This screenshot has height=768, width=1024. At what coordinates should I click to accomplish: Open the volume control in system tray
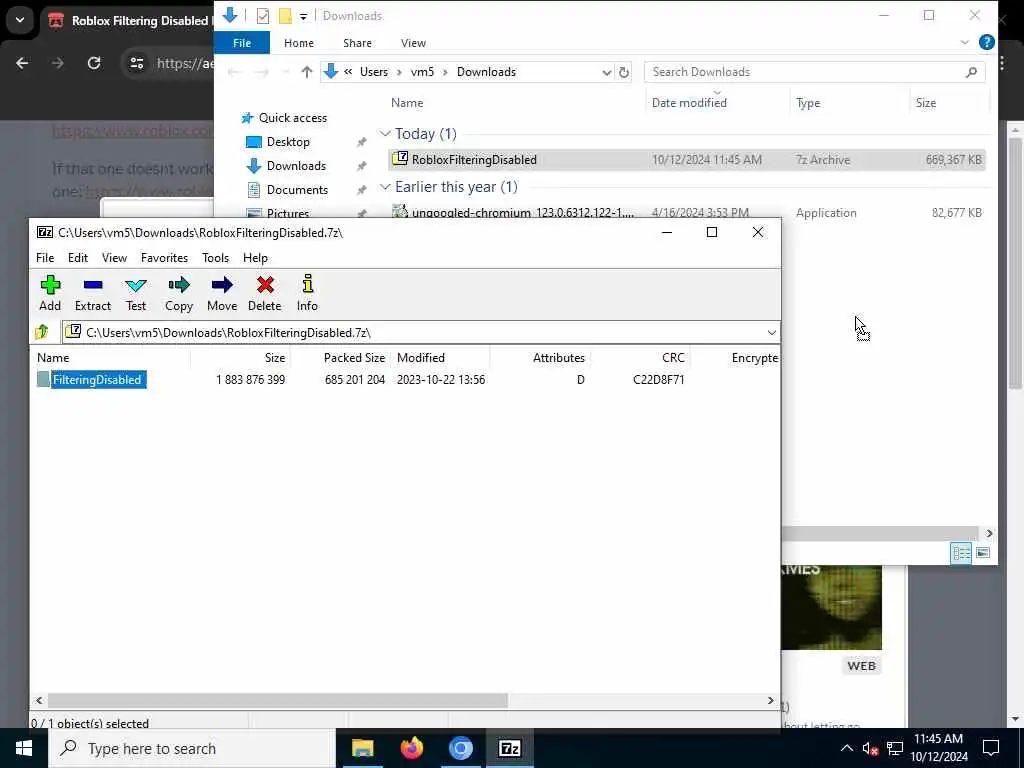(870, 748)
